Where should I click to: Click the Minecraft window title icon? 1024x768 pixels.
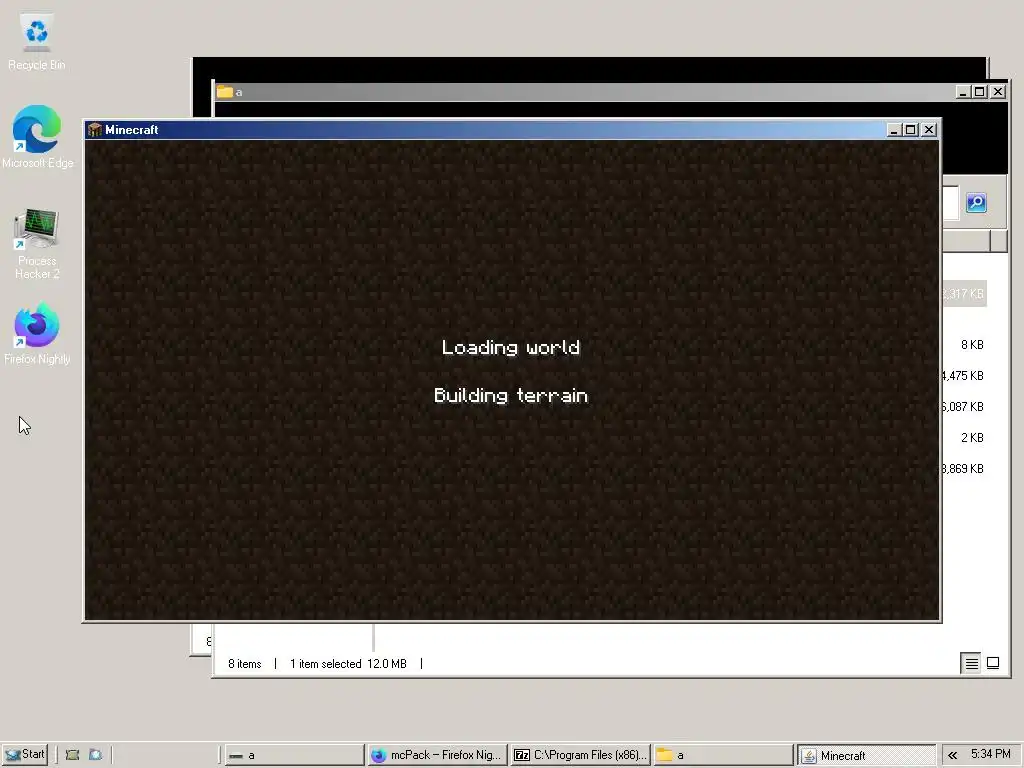95,129
